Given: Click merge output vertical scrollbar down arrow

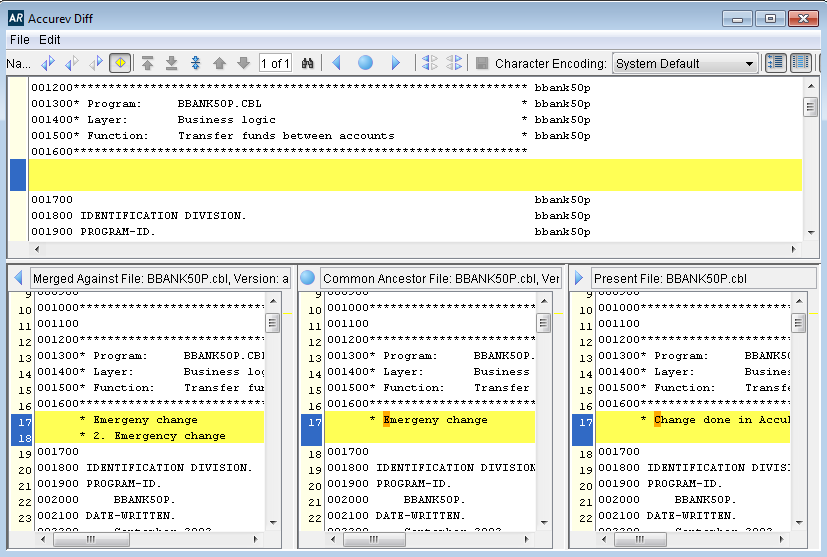Looking at the screenshot, I should (x=811, y=233).
